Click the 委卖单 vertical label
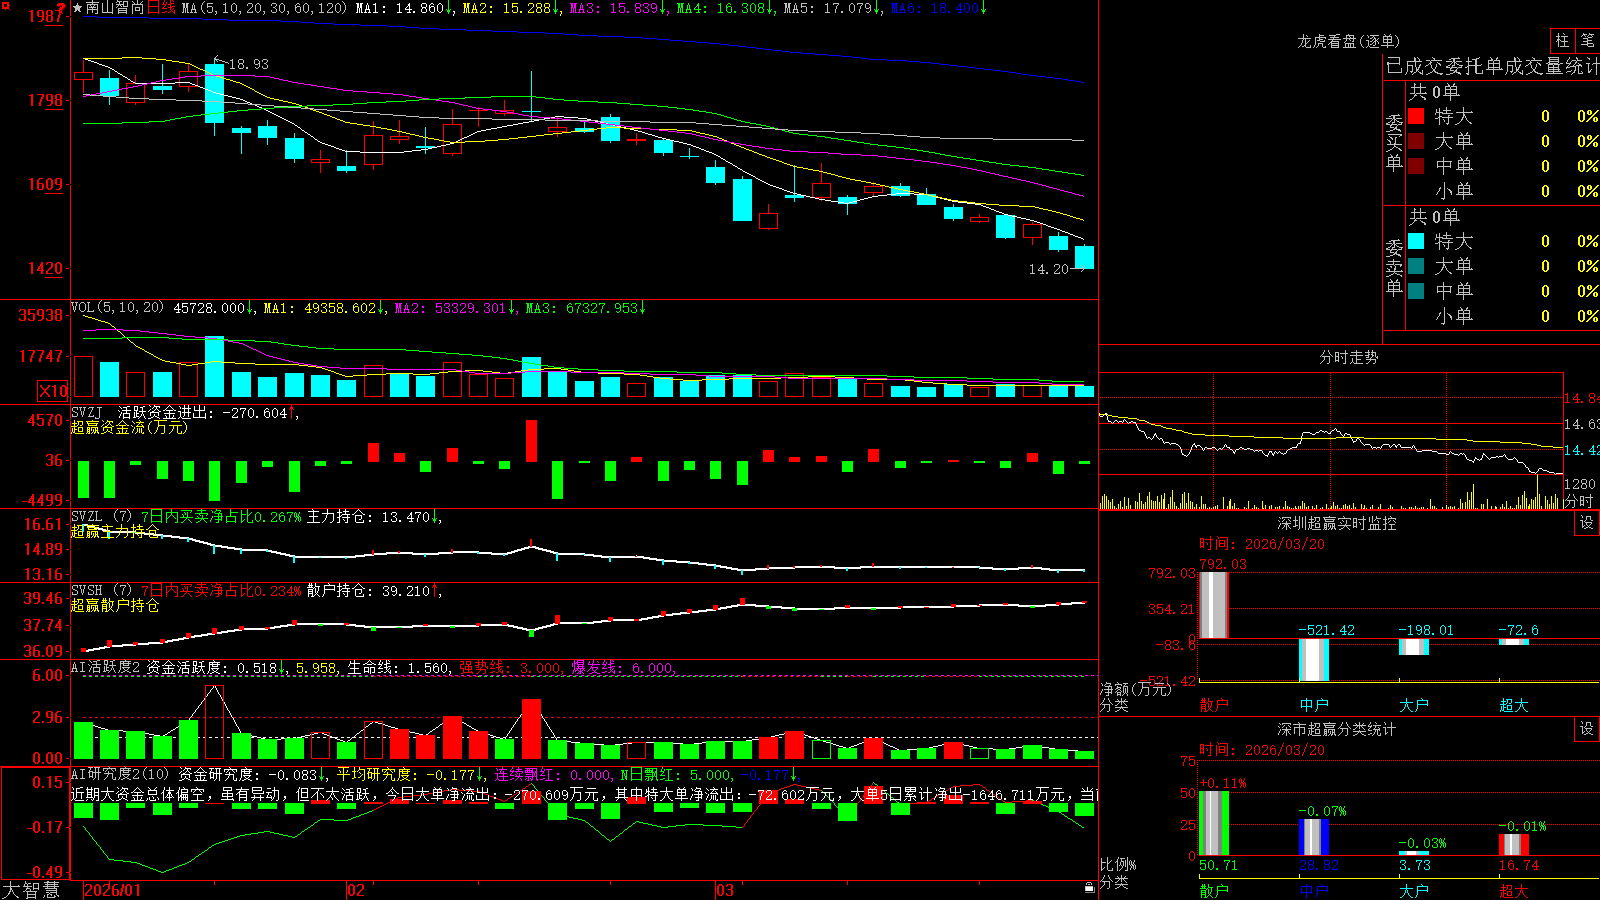The width and height of the screenshot is (1600, 900). [x=1394, y=268]
